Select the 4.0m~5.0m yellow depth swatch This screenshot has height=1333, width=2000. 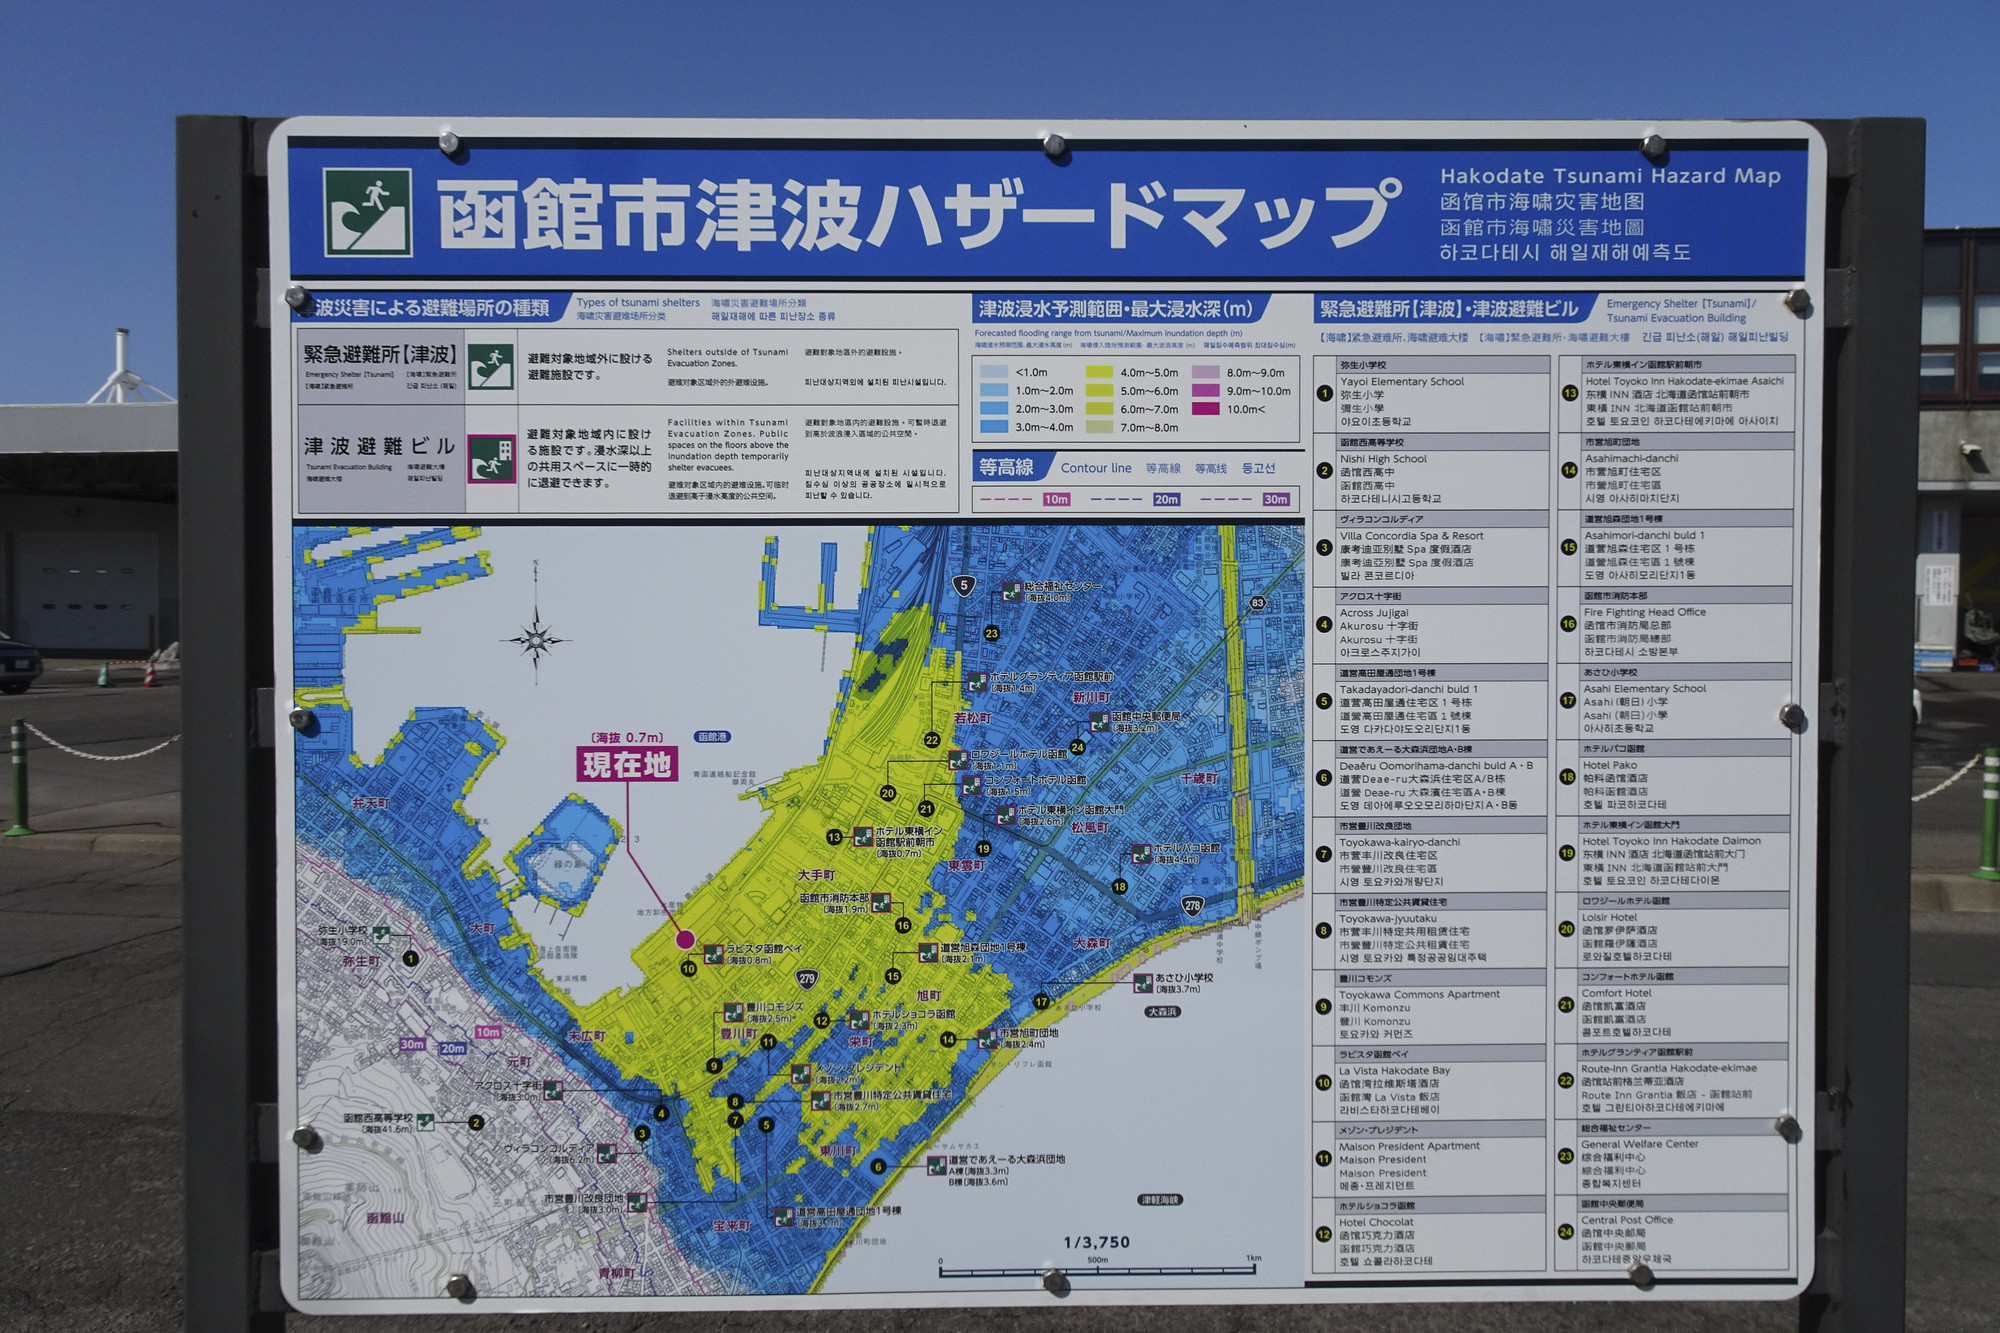click(1100, 373)
